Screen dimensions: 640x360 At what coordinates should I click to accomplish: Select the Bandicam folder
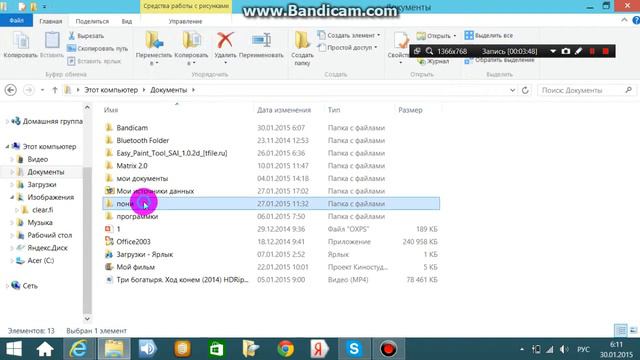point(271,128)
